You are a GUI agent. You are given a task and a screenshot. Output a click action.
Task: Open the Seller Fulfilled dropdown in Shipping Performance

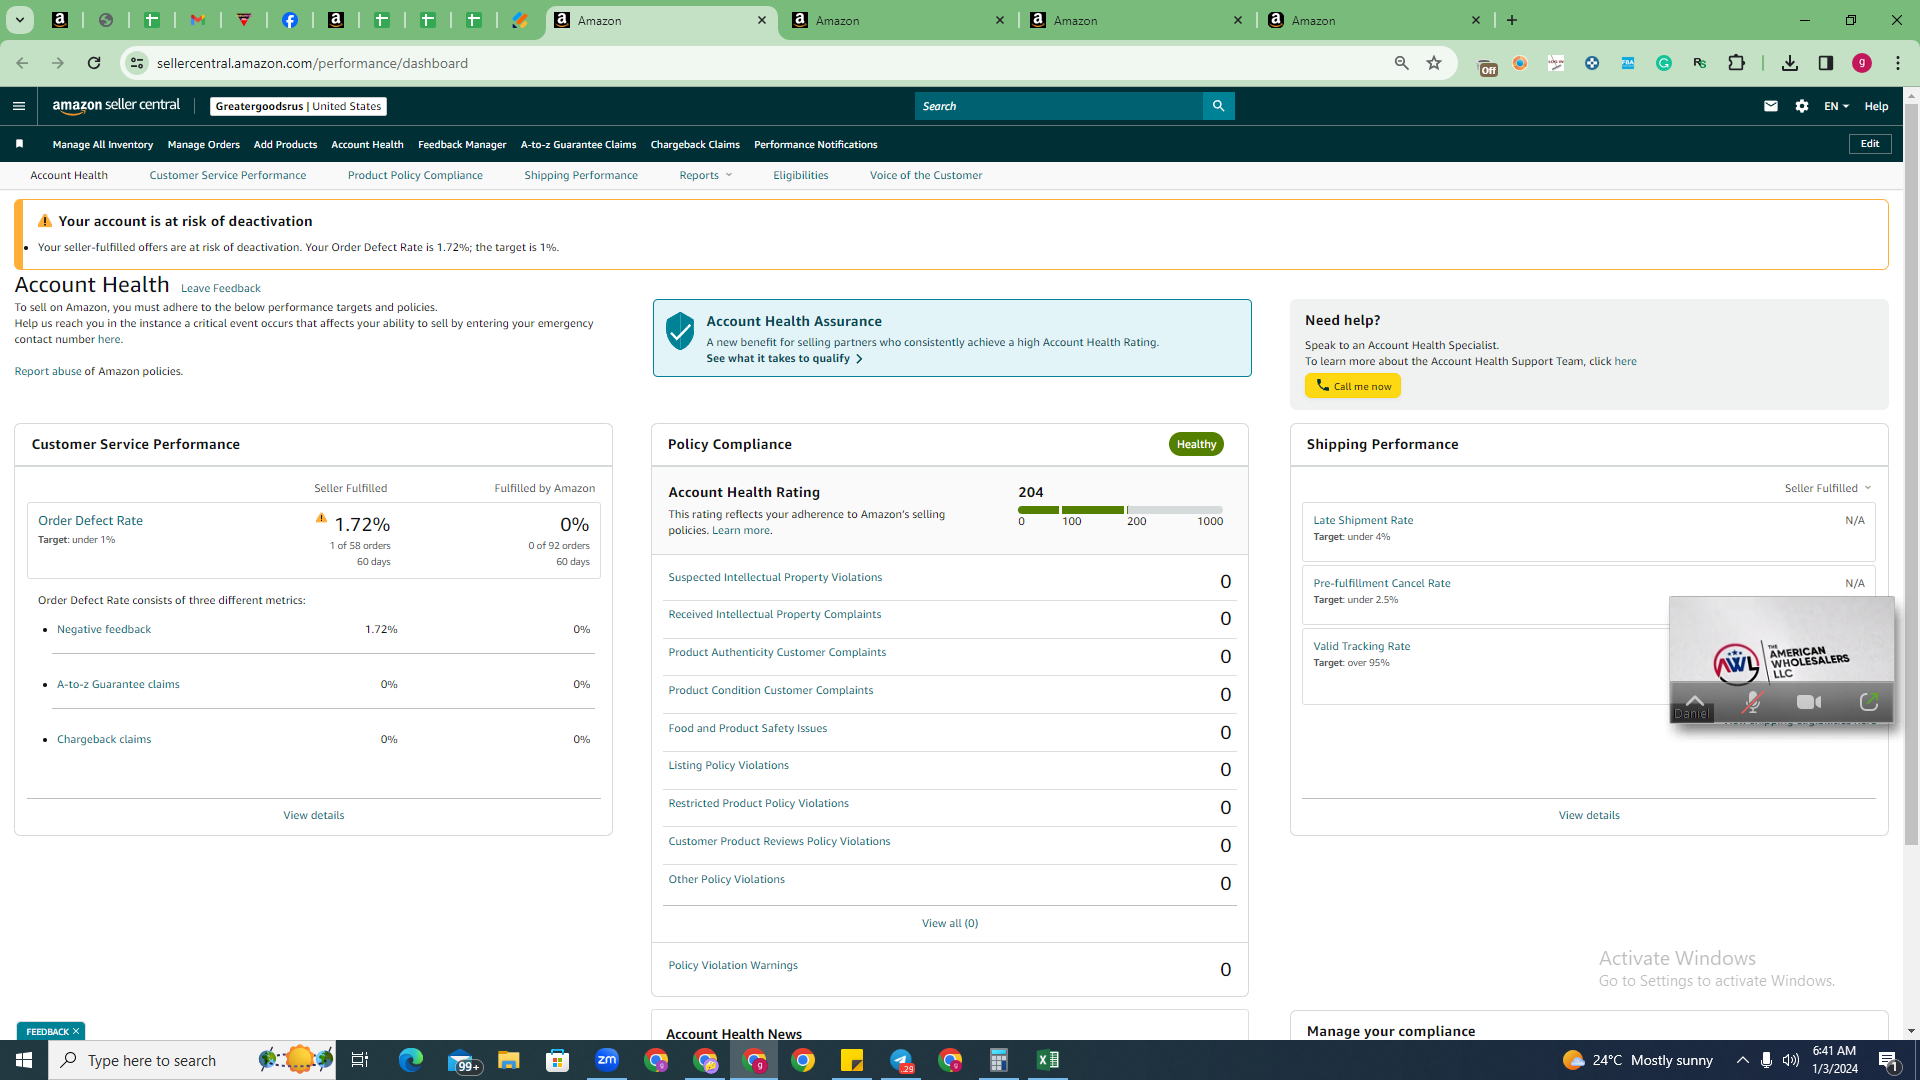point(1828,488)
